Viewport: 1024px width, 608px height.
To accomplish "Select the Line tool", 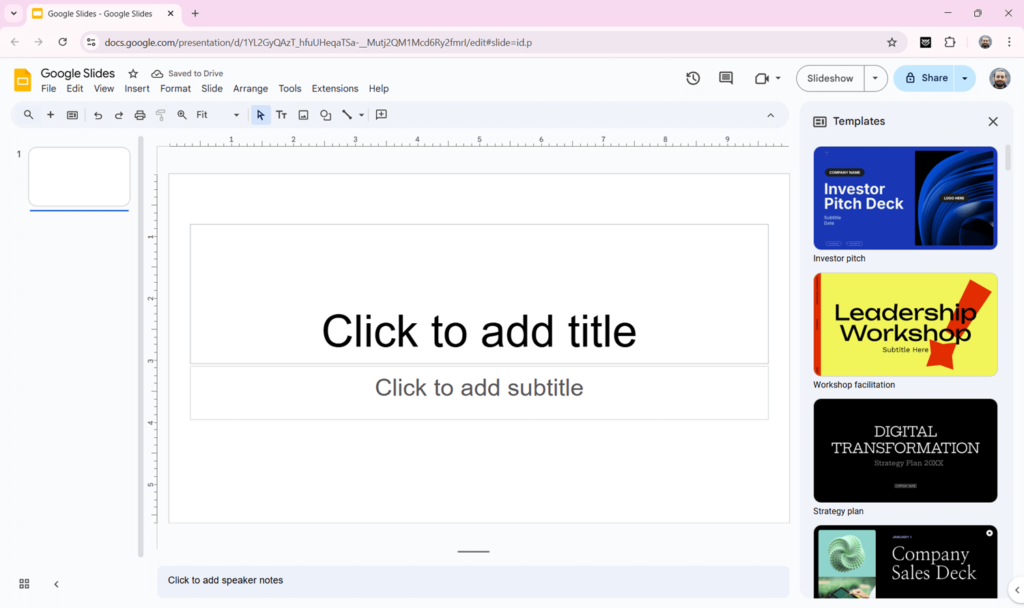I will [x=346, y=114].
